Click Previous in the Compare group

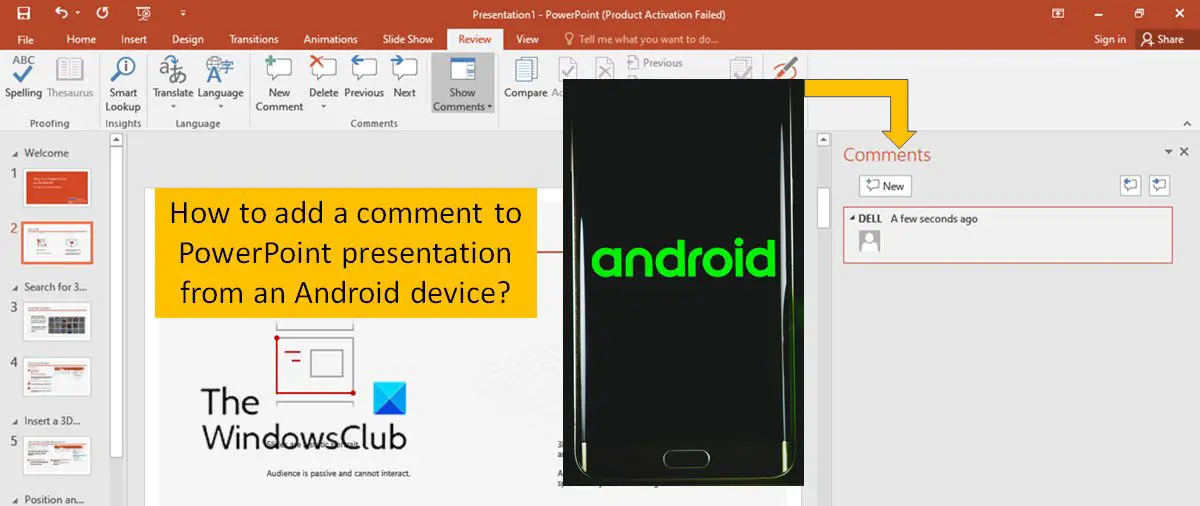[x=654, y=62]
